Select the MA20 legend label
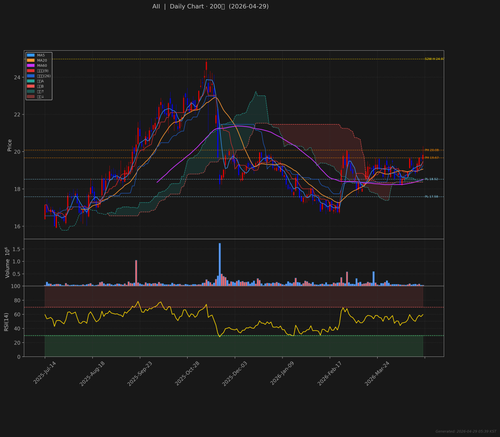This screenshot has height=437, width=500. click(x=42, y=60)
